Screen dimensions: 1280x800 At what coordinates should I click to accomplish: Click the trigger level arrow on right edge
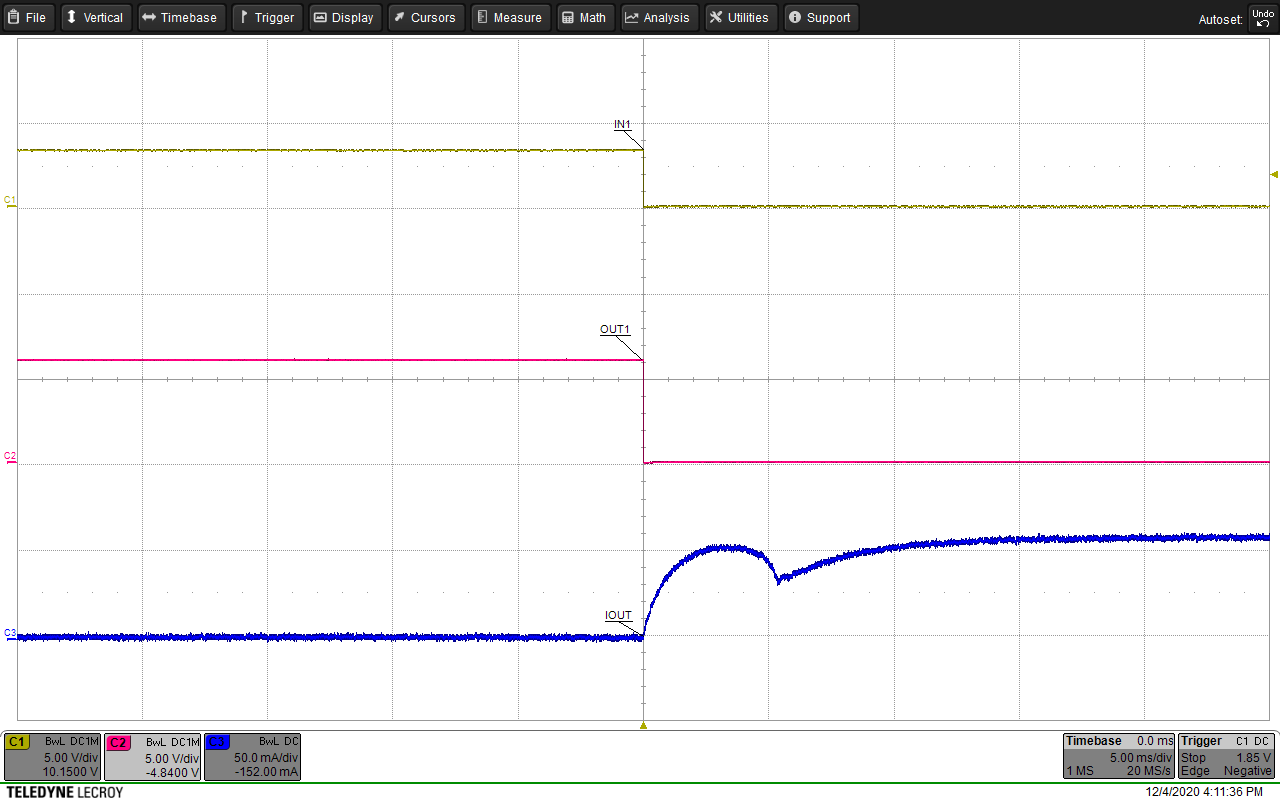pos(1273,174)
